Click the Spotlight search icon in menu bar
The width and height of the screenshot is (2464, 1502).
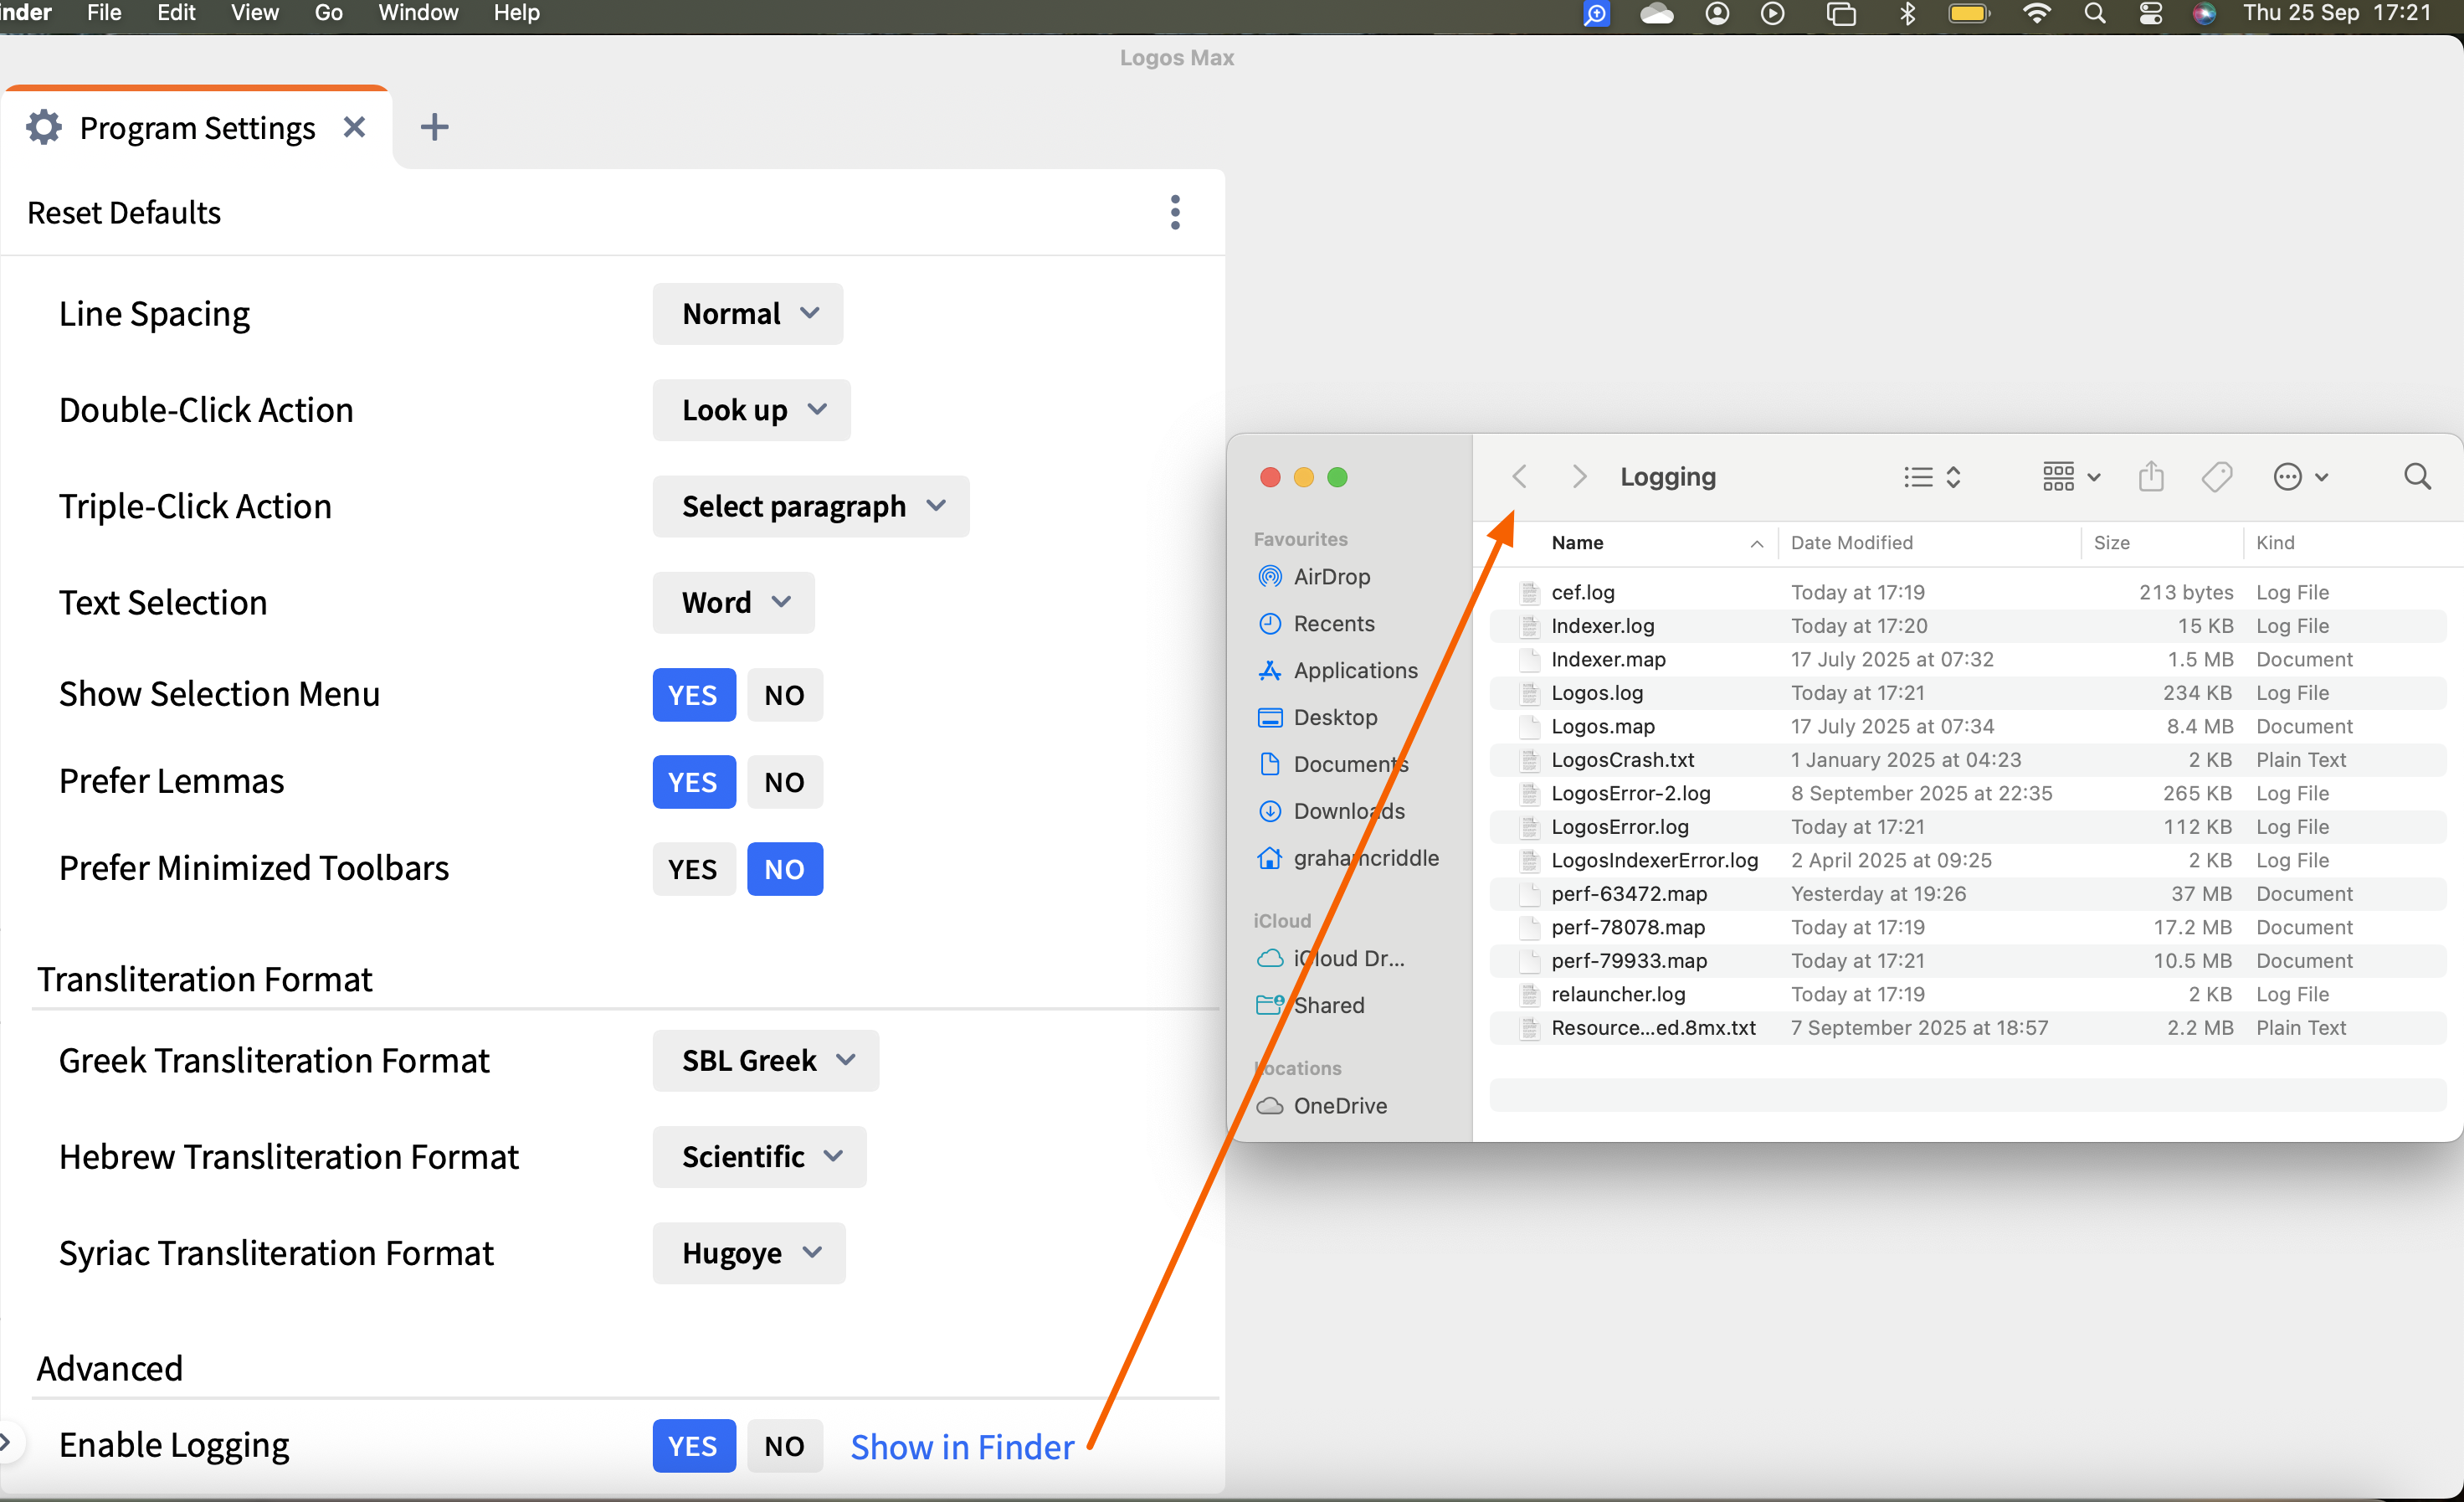(2094, 14)
